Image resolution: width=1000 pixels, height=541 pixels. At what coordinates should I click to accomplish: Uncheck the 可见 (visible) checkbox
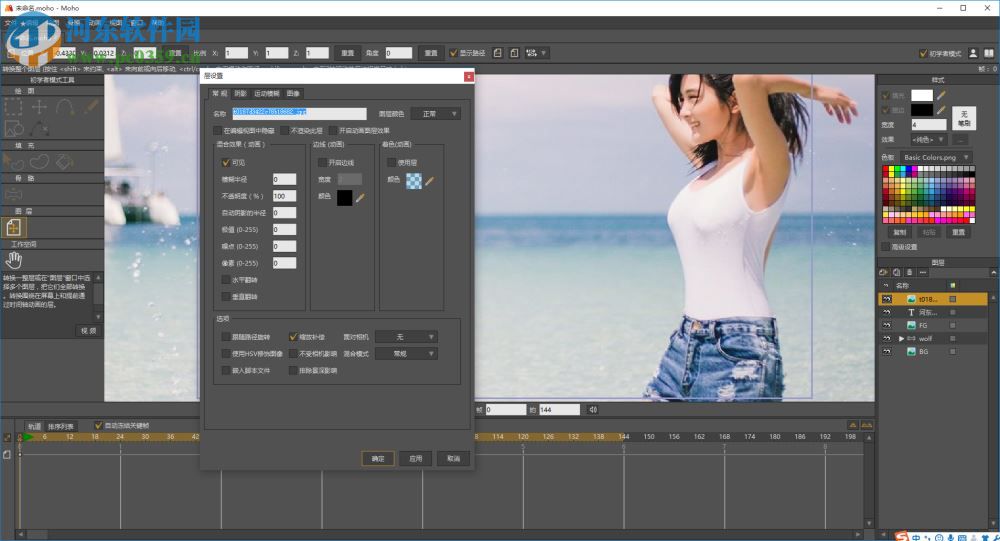coord(226,162)
